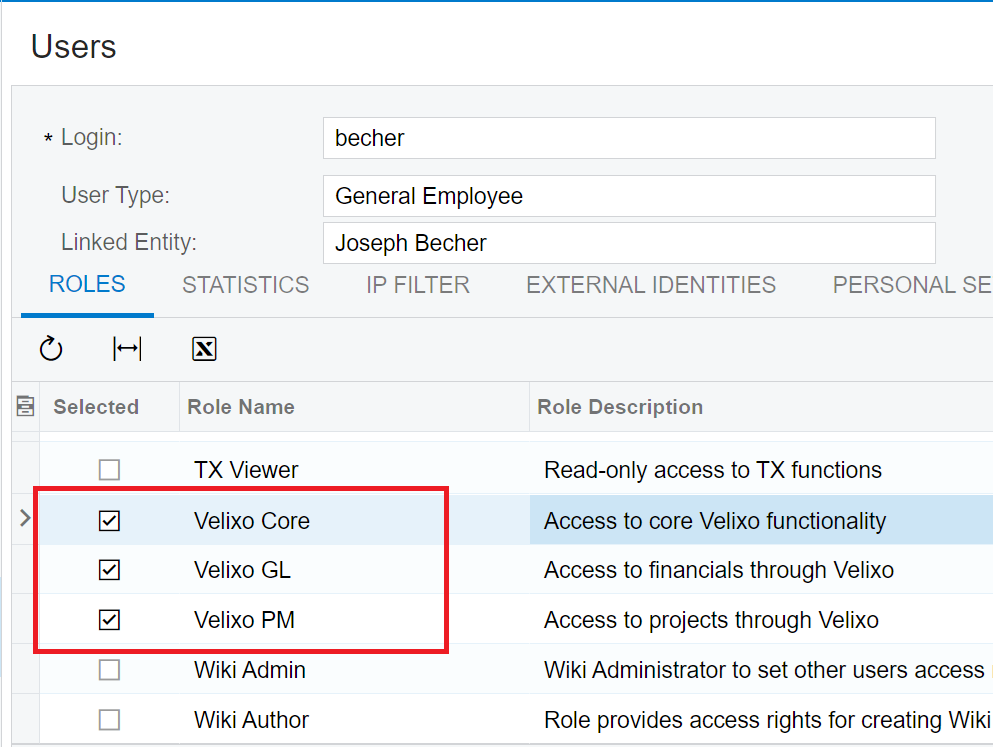Tick the Wiki Author role checkbox

110,720
